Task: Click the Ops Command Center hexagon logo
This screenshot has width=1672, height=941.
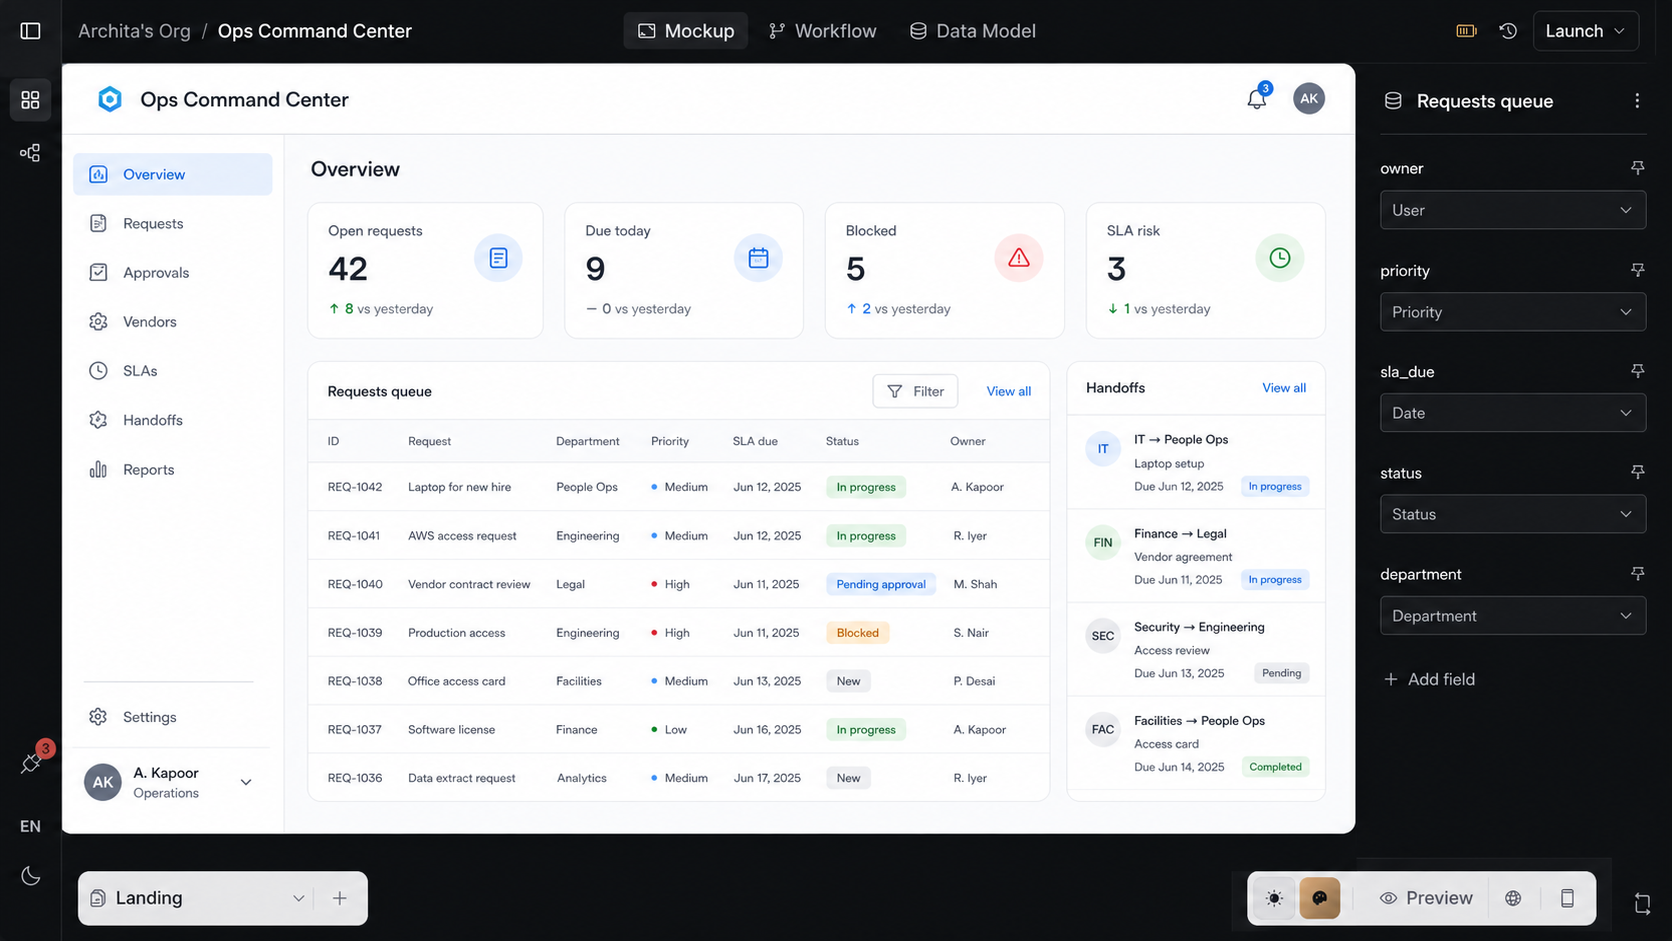Action: click(x=110, y=99)
